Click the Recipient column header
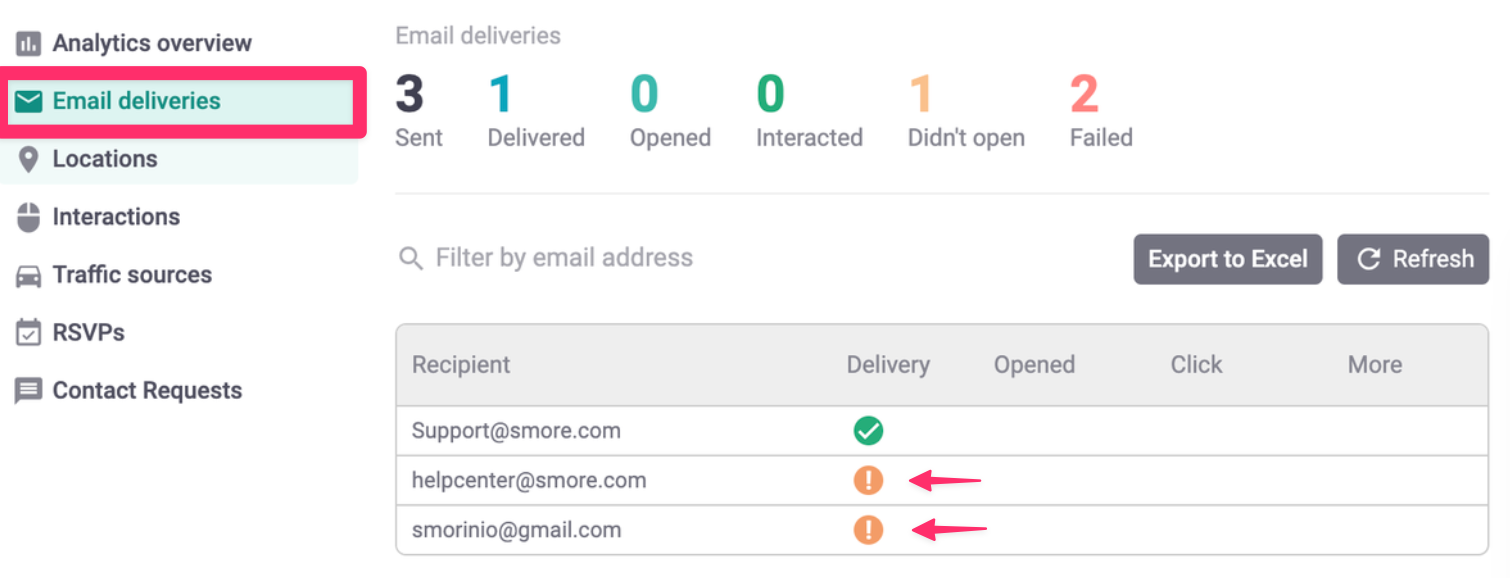Viewport: 1510px width, 578px height. pyautogui.click(x=461, y=365)
